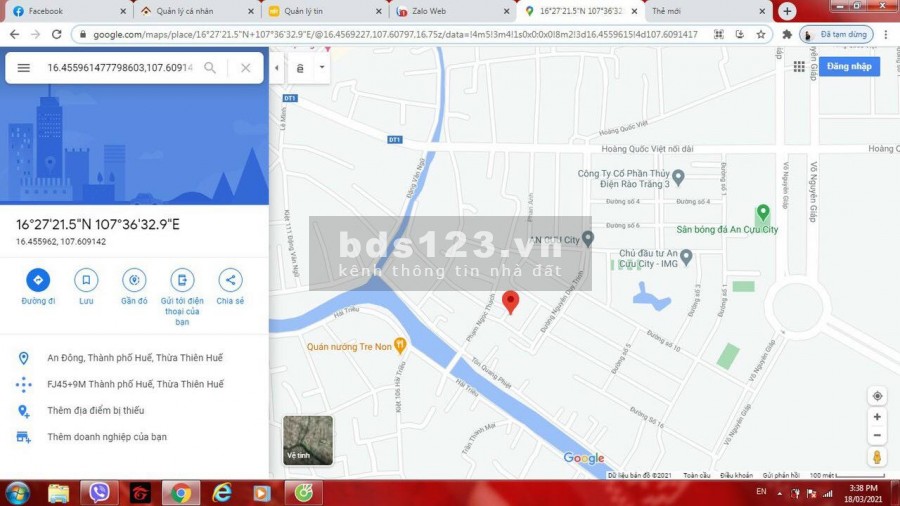Viewport: 900px width, 506px height.
Task: Switch to Vệ tinh satellite view thumbnail
Action: (308, 440)
